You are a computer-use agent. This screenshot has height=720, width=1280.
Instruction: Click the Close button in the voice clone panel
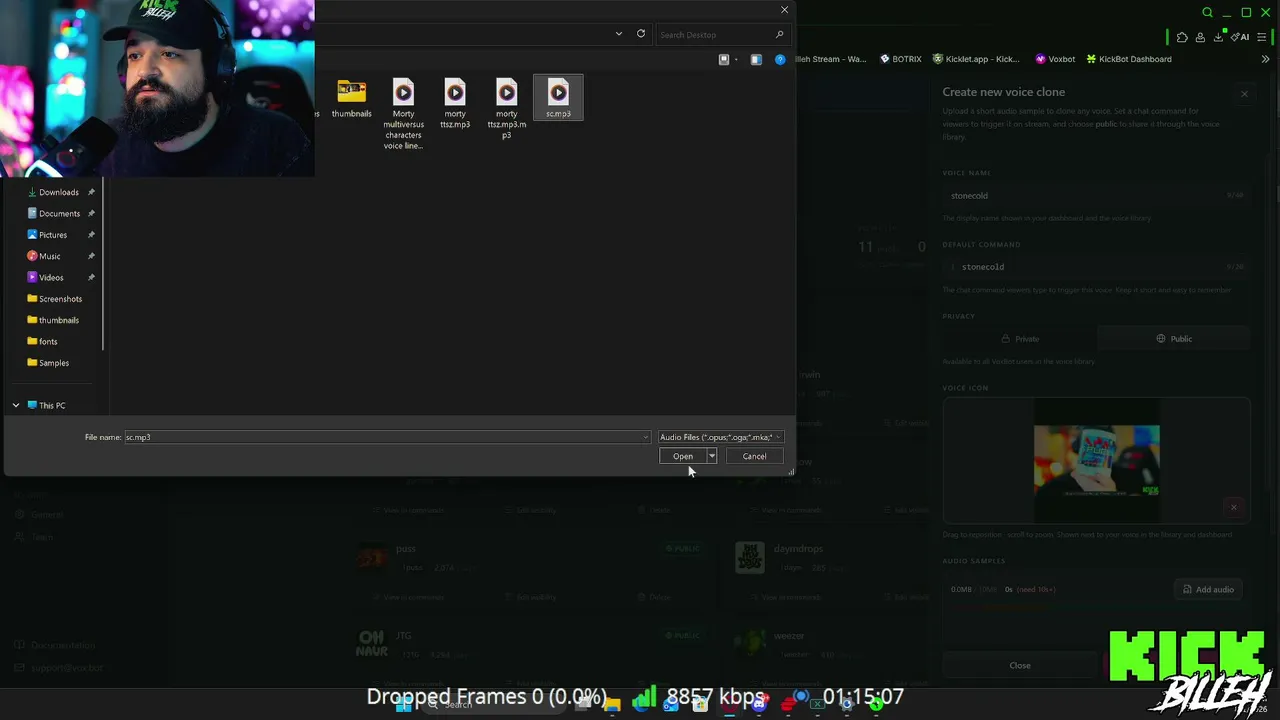coord(1020,665)
